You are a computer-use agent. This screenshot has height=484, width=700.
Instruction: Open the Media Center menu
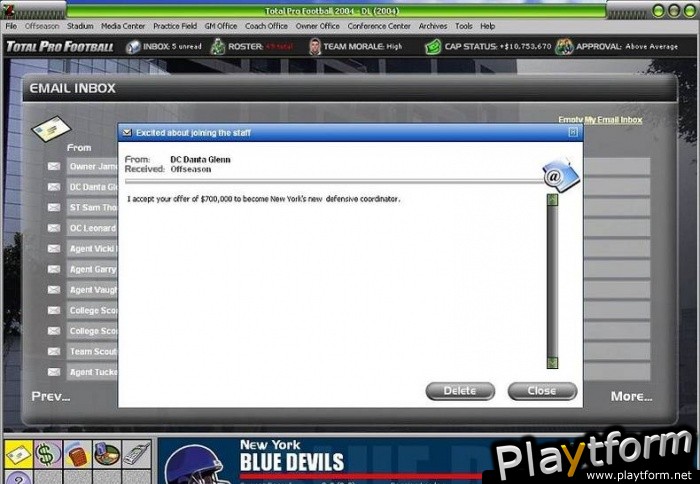pyautogui.click(x=123, y=26)
